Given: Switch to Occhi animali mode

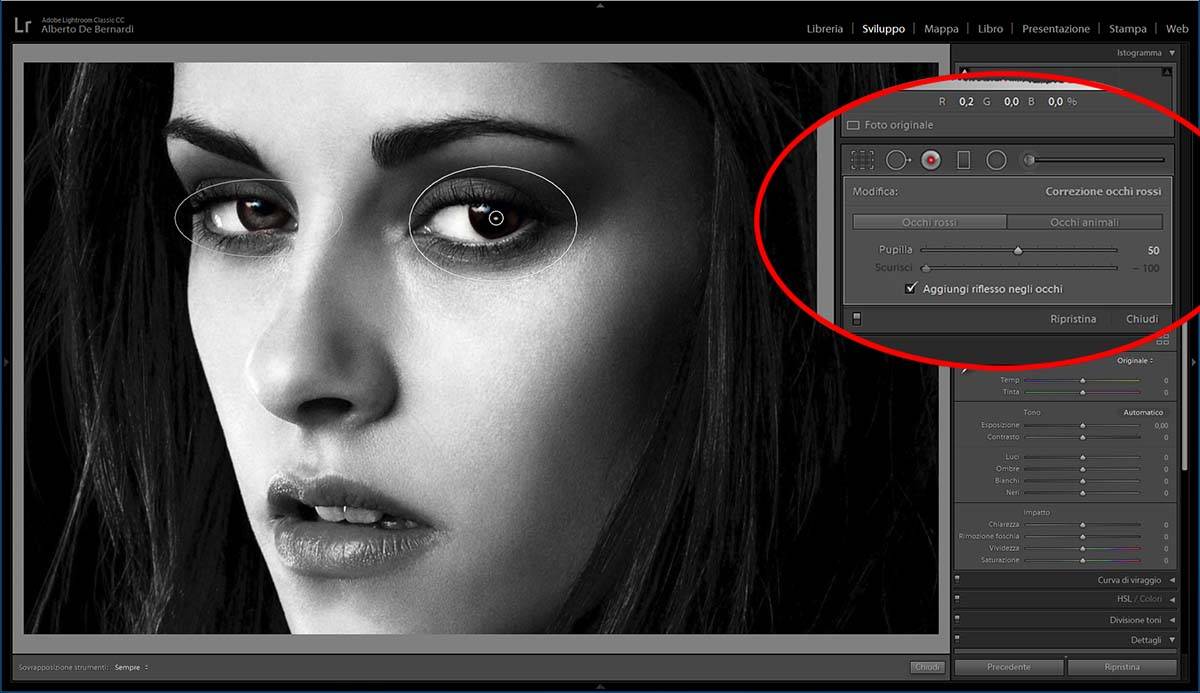Looking at the screenshot, I should point(1084,222).
